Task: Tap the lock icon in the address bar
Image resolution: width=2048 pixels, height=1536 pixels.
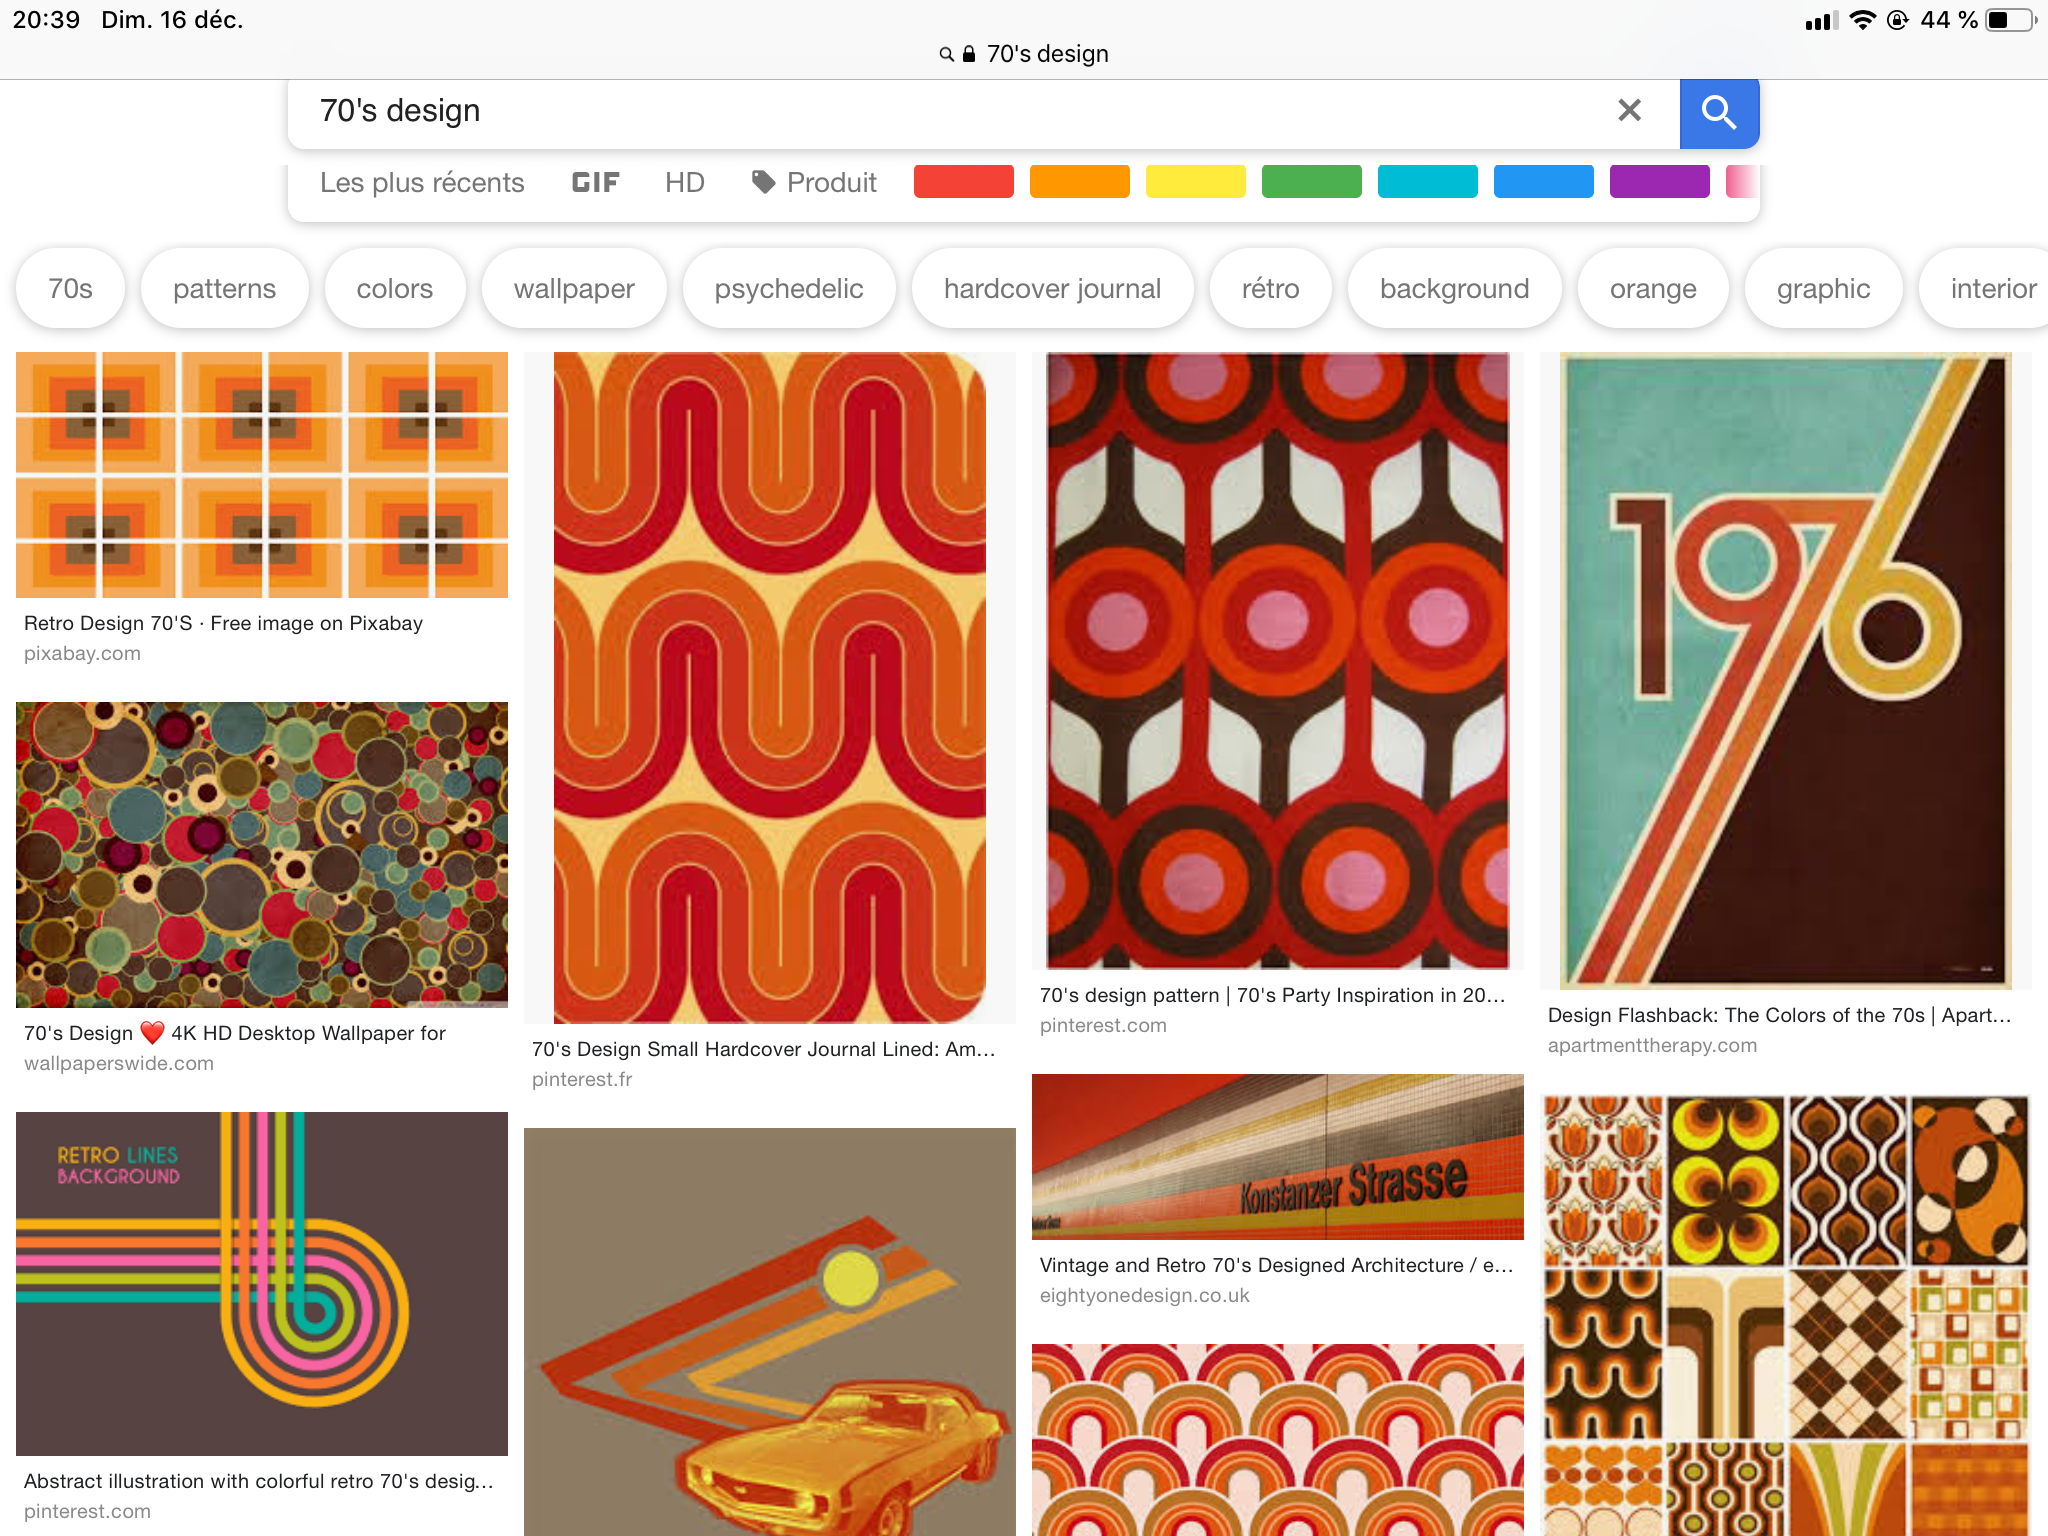Action: (968, 54)
